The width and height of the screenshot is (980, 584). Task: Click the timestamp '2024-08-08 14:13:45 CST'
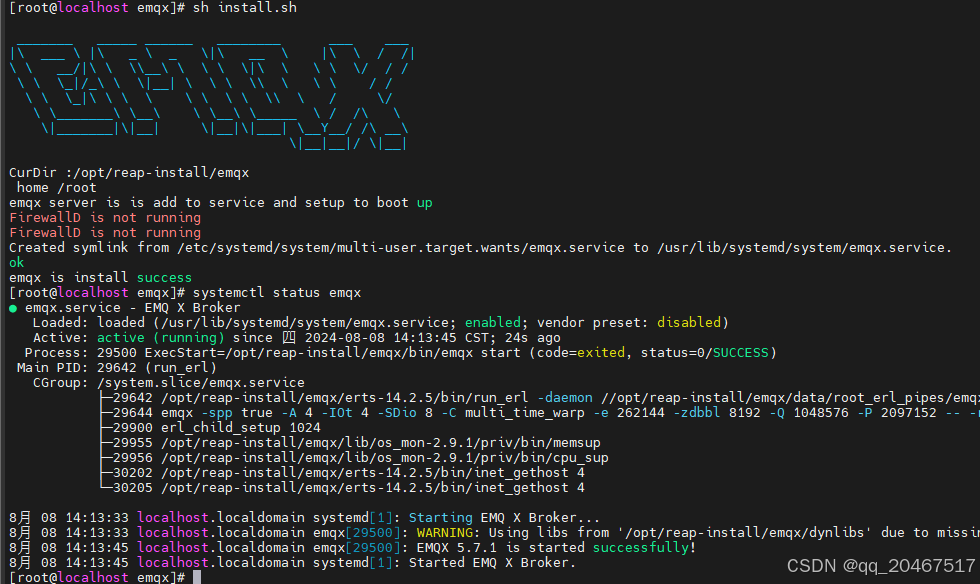pyautogui.click(x=400, y=338)
